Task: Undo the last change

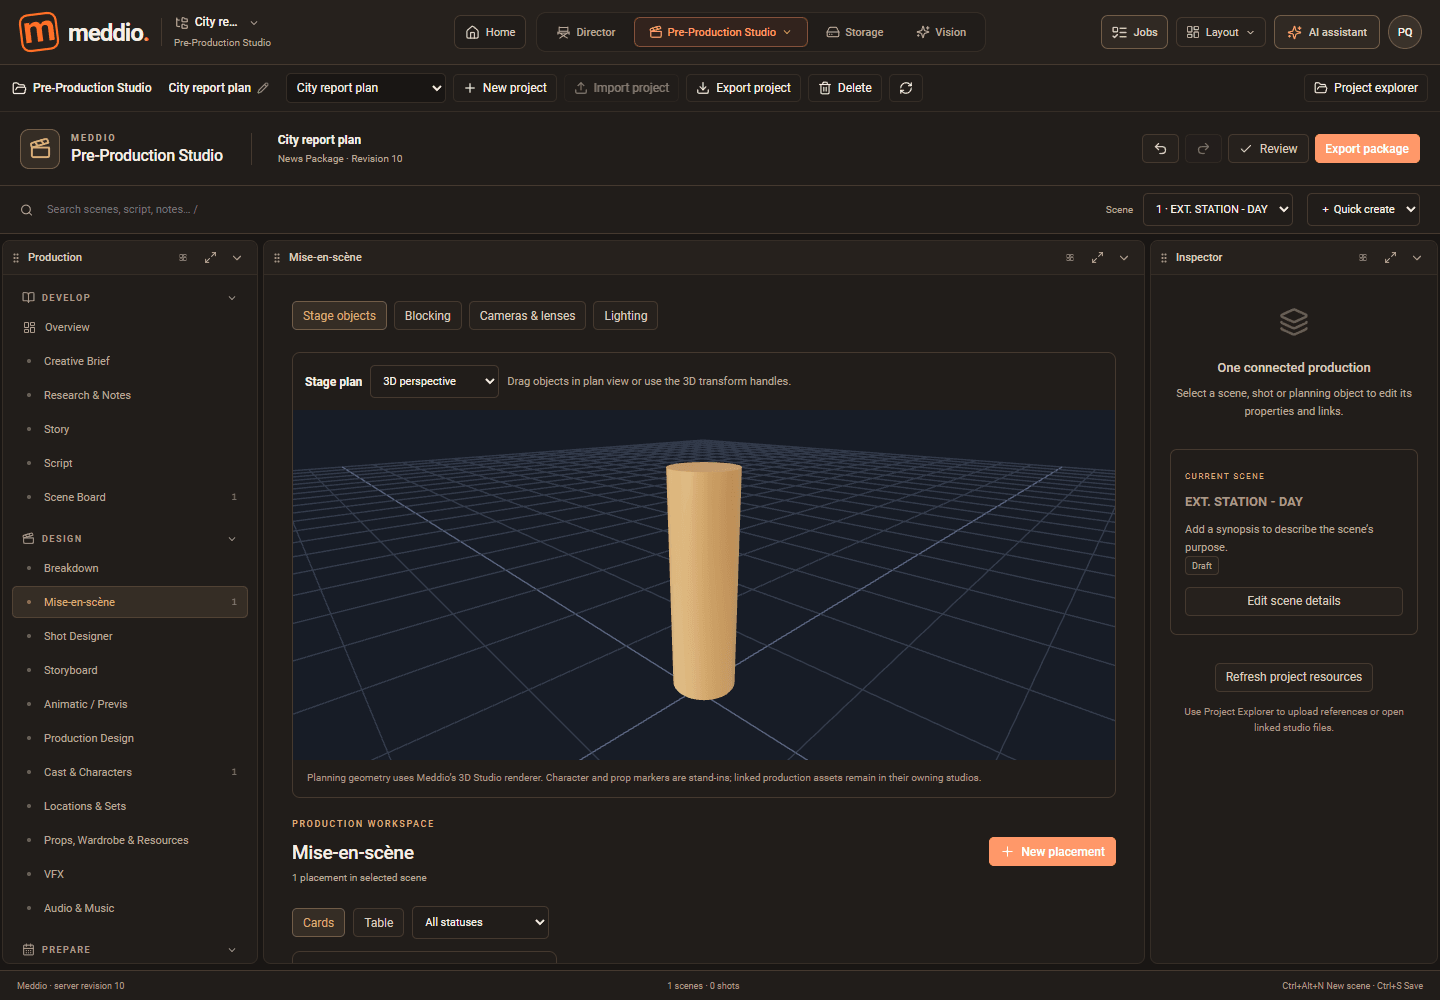Action: 1160,149
